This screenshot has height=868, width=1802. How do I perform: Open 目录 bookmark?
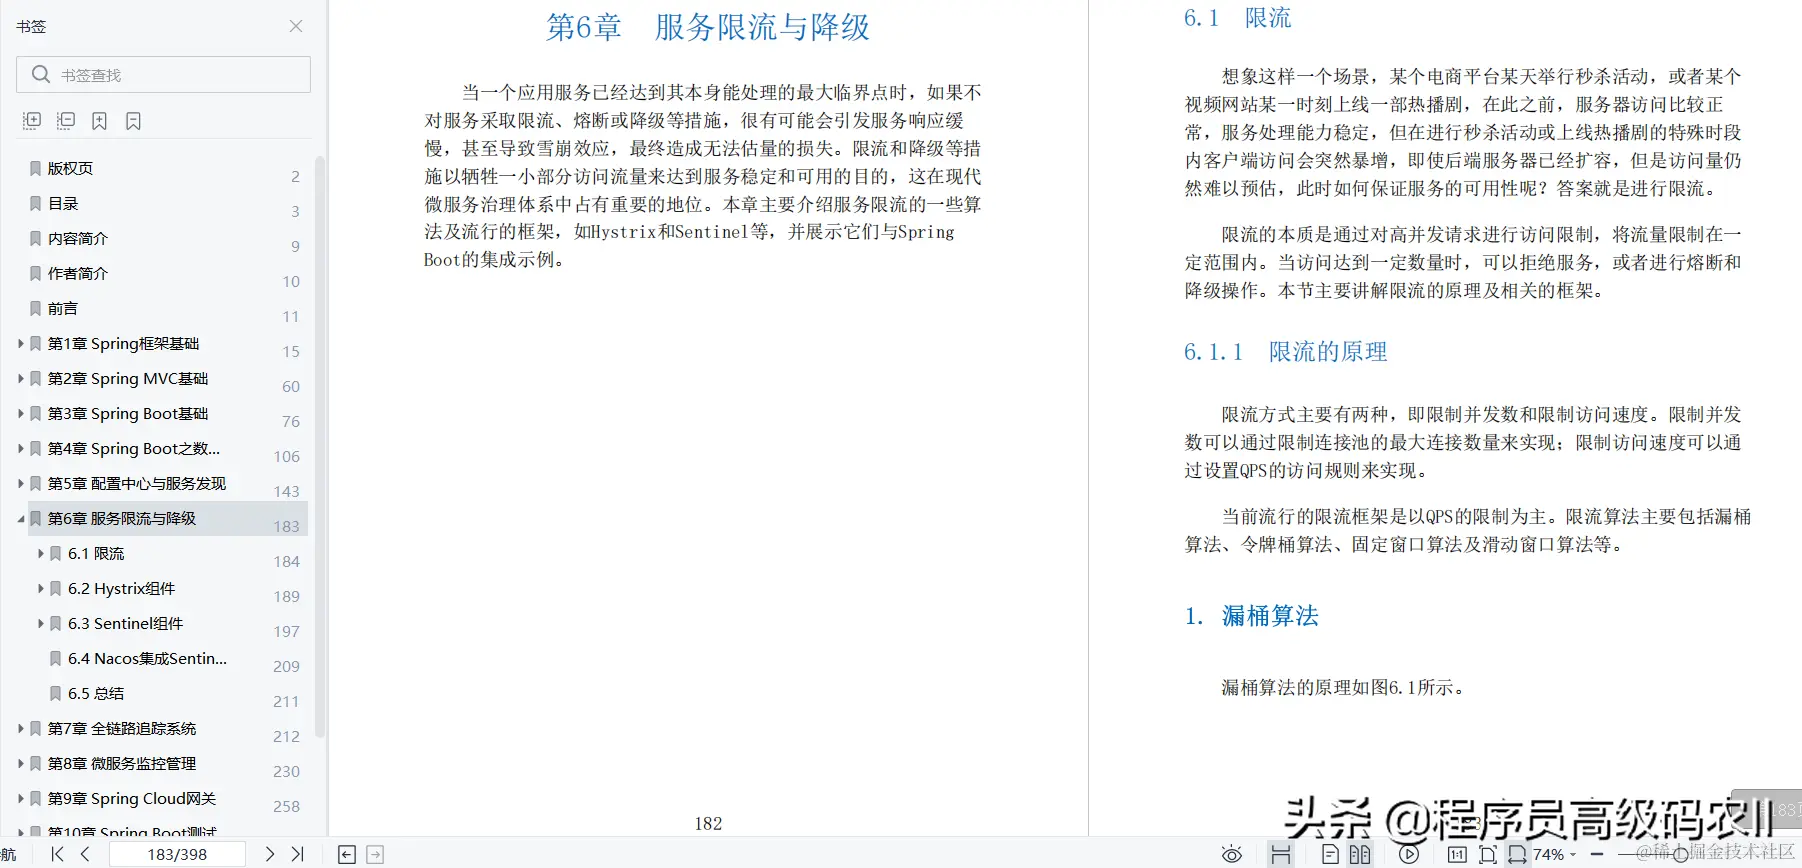coord(63,203)
